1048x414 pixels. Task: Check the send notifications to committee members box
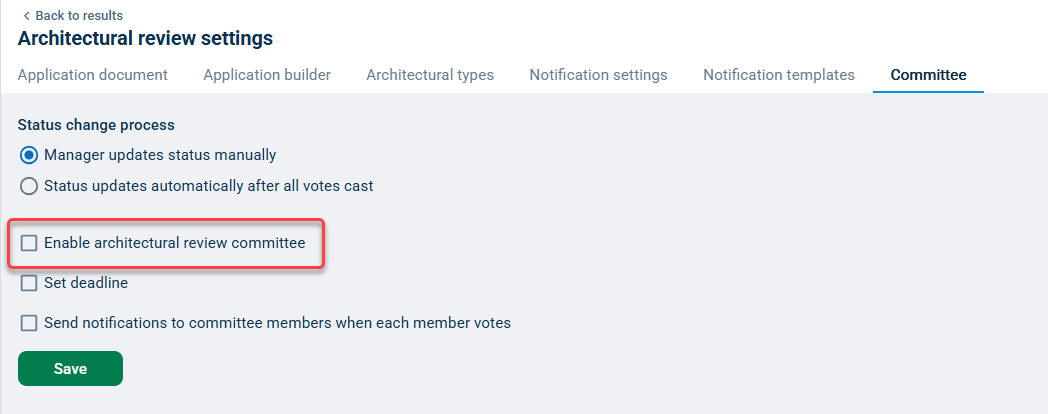pyautogui.click(x=29, y=323)
